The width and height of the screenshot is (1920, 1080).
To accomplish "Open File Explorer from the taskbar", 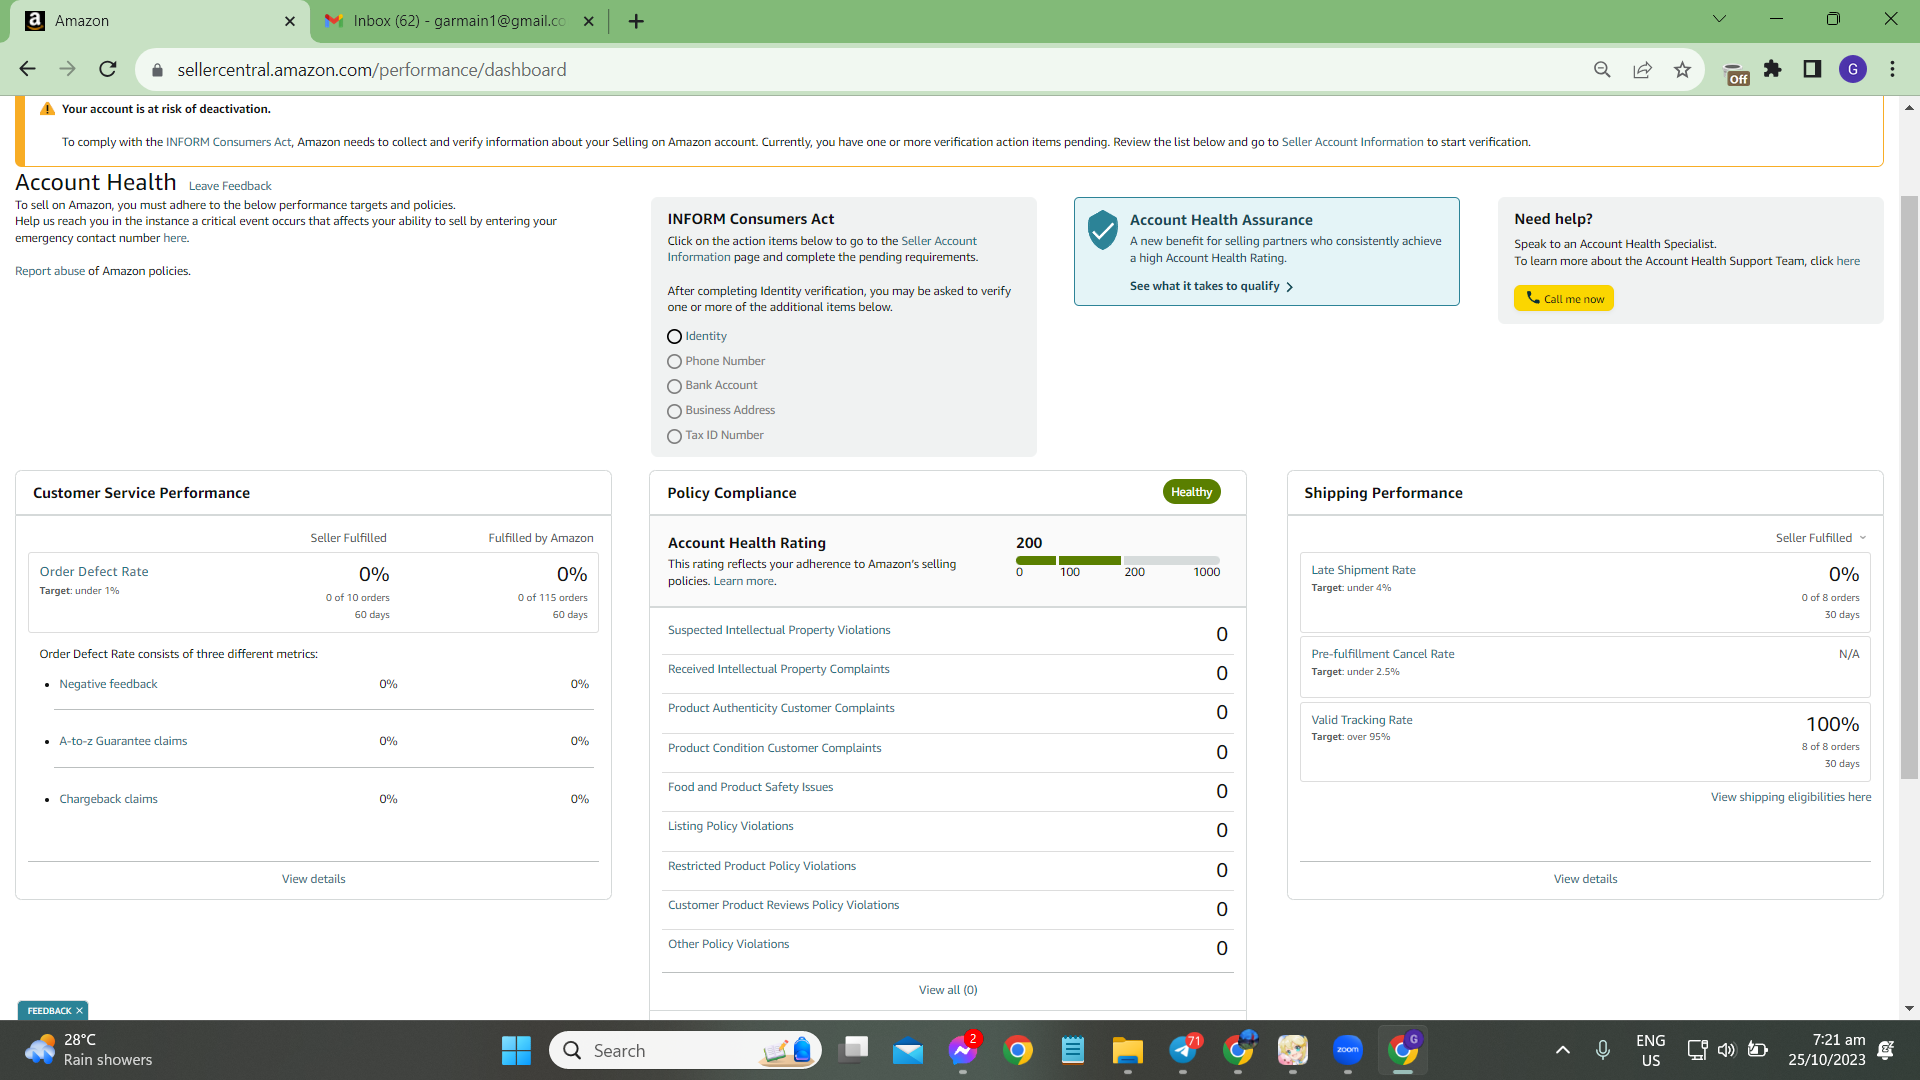I will (x=1128, y=1050).
